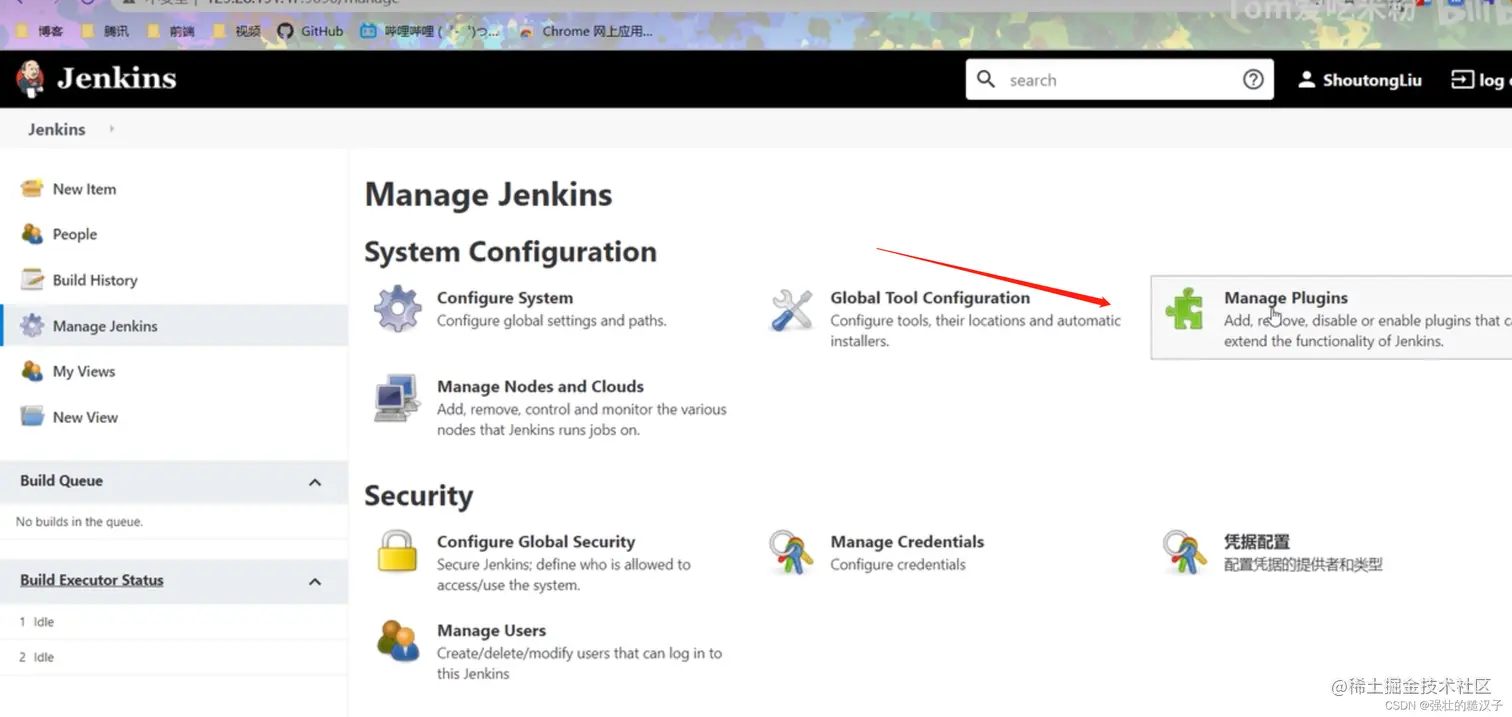Click the Build History notepad icon

pos(32,280)
